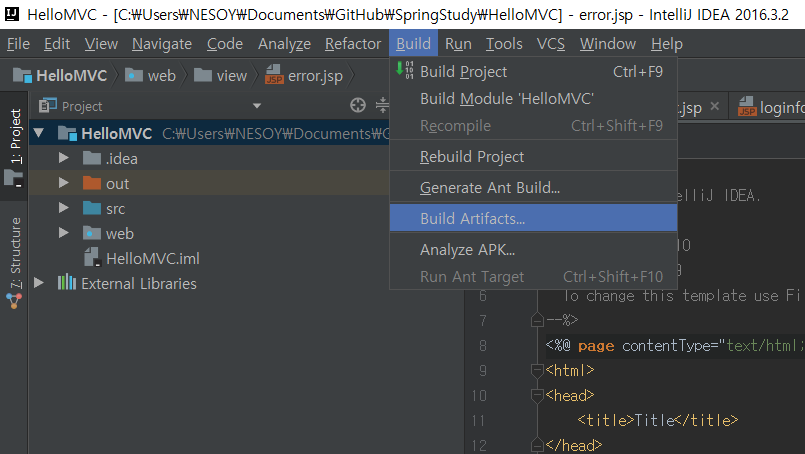Open the Tools menu
The image size is (805, 454).
[504, 44]
